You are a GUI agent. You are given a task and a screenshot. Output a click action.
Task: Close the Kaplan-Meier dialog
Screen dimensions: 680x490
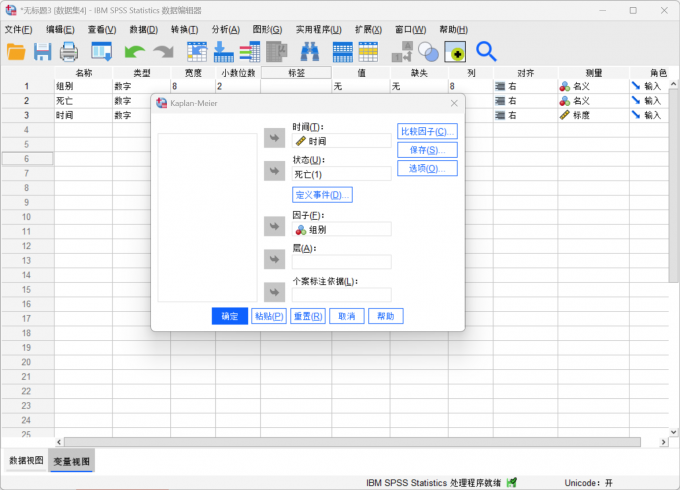pyautogui.click(x=454, y=103)
